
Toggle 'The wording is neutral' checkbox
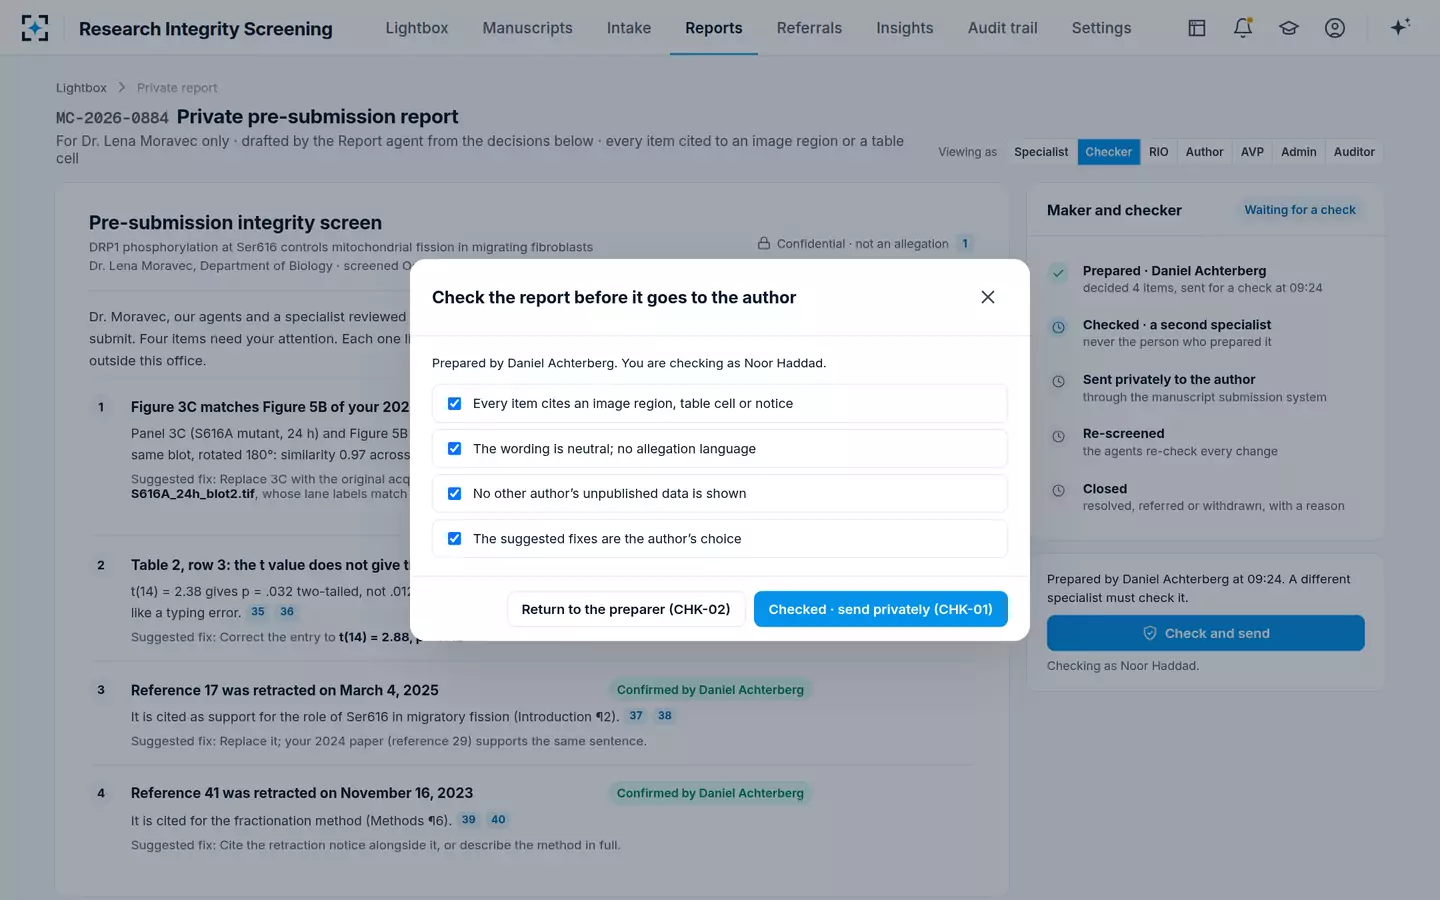point(454,449)
